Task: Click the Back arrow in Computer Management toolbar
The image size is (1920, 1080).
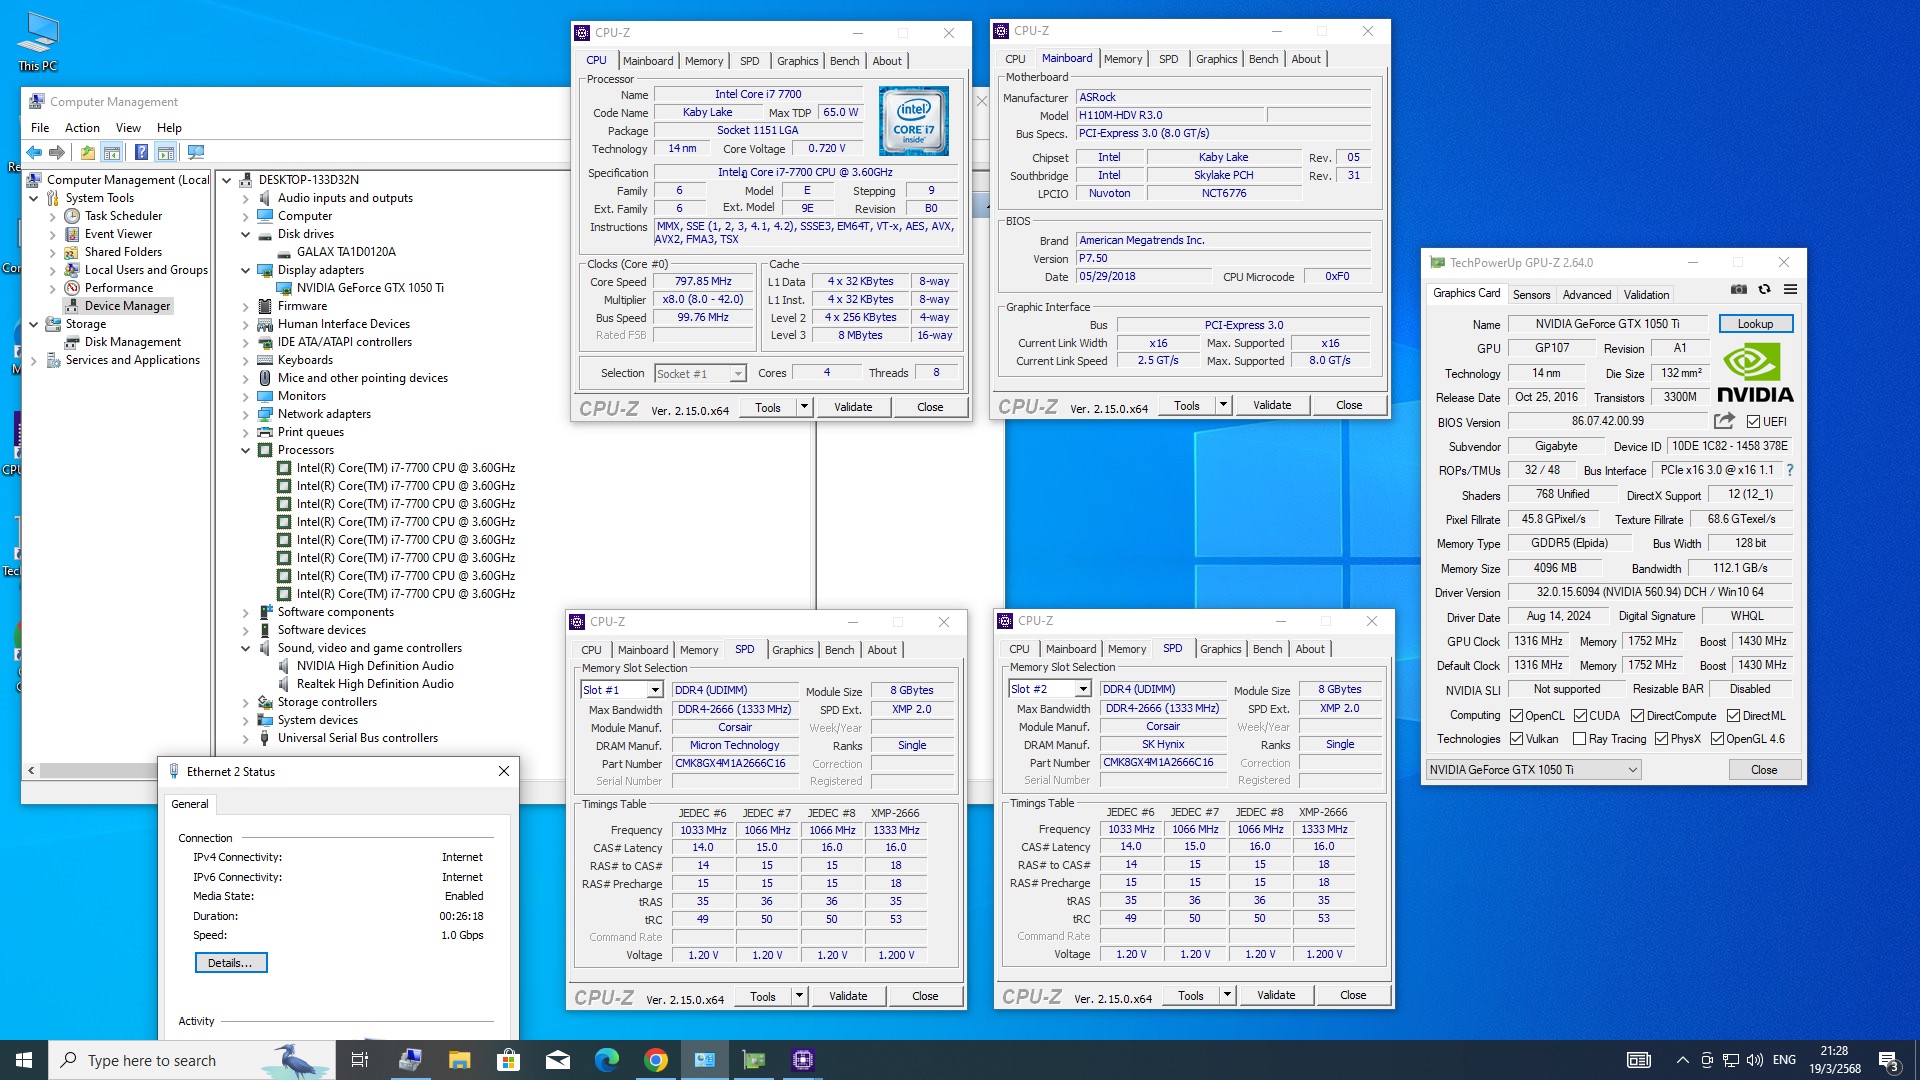Action: [34, 152]
